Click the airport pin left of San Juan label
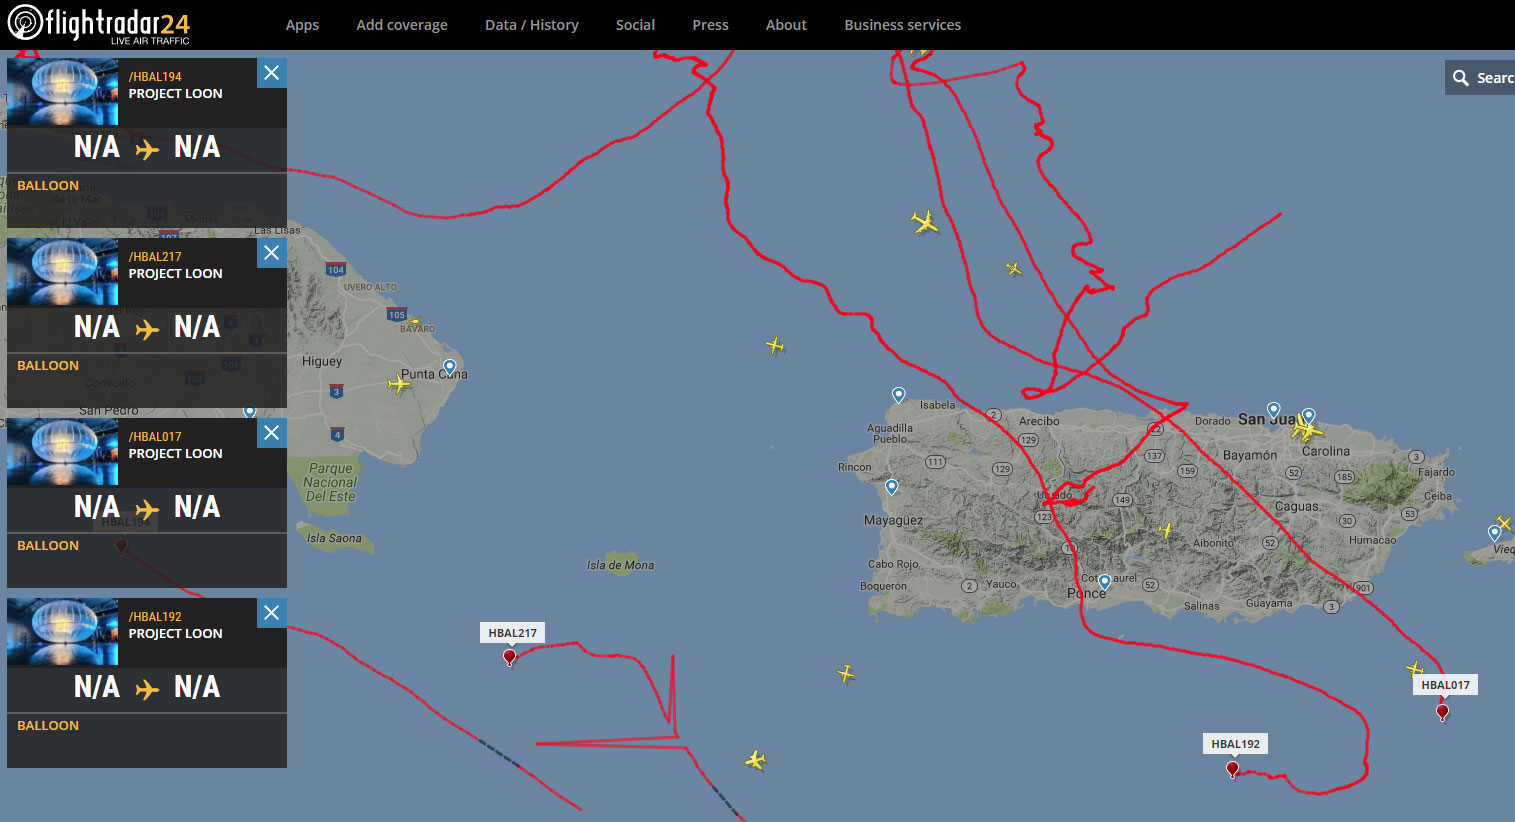The width and height of the screenshot is (1515, 822). [x=1274, y=409]
